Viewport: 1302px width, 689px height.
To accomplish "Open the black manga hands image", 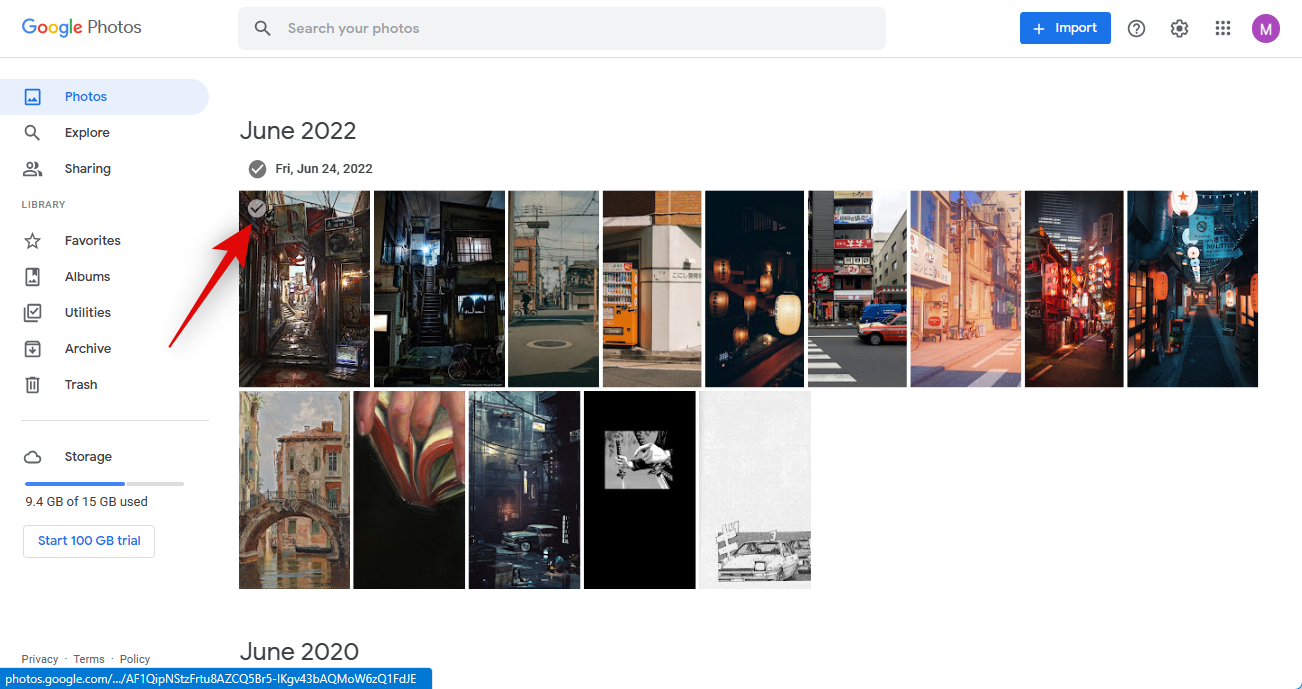I will 639,490.
